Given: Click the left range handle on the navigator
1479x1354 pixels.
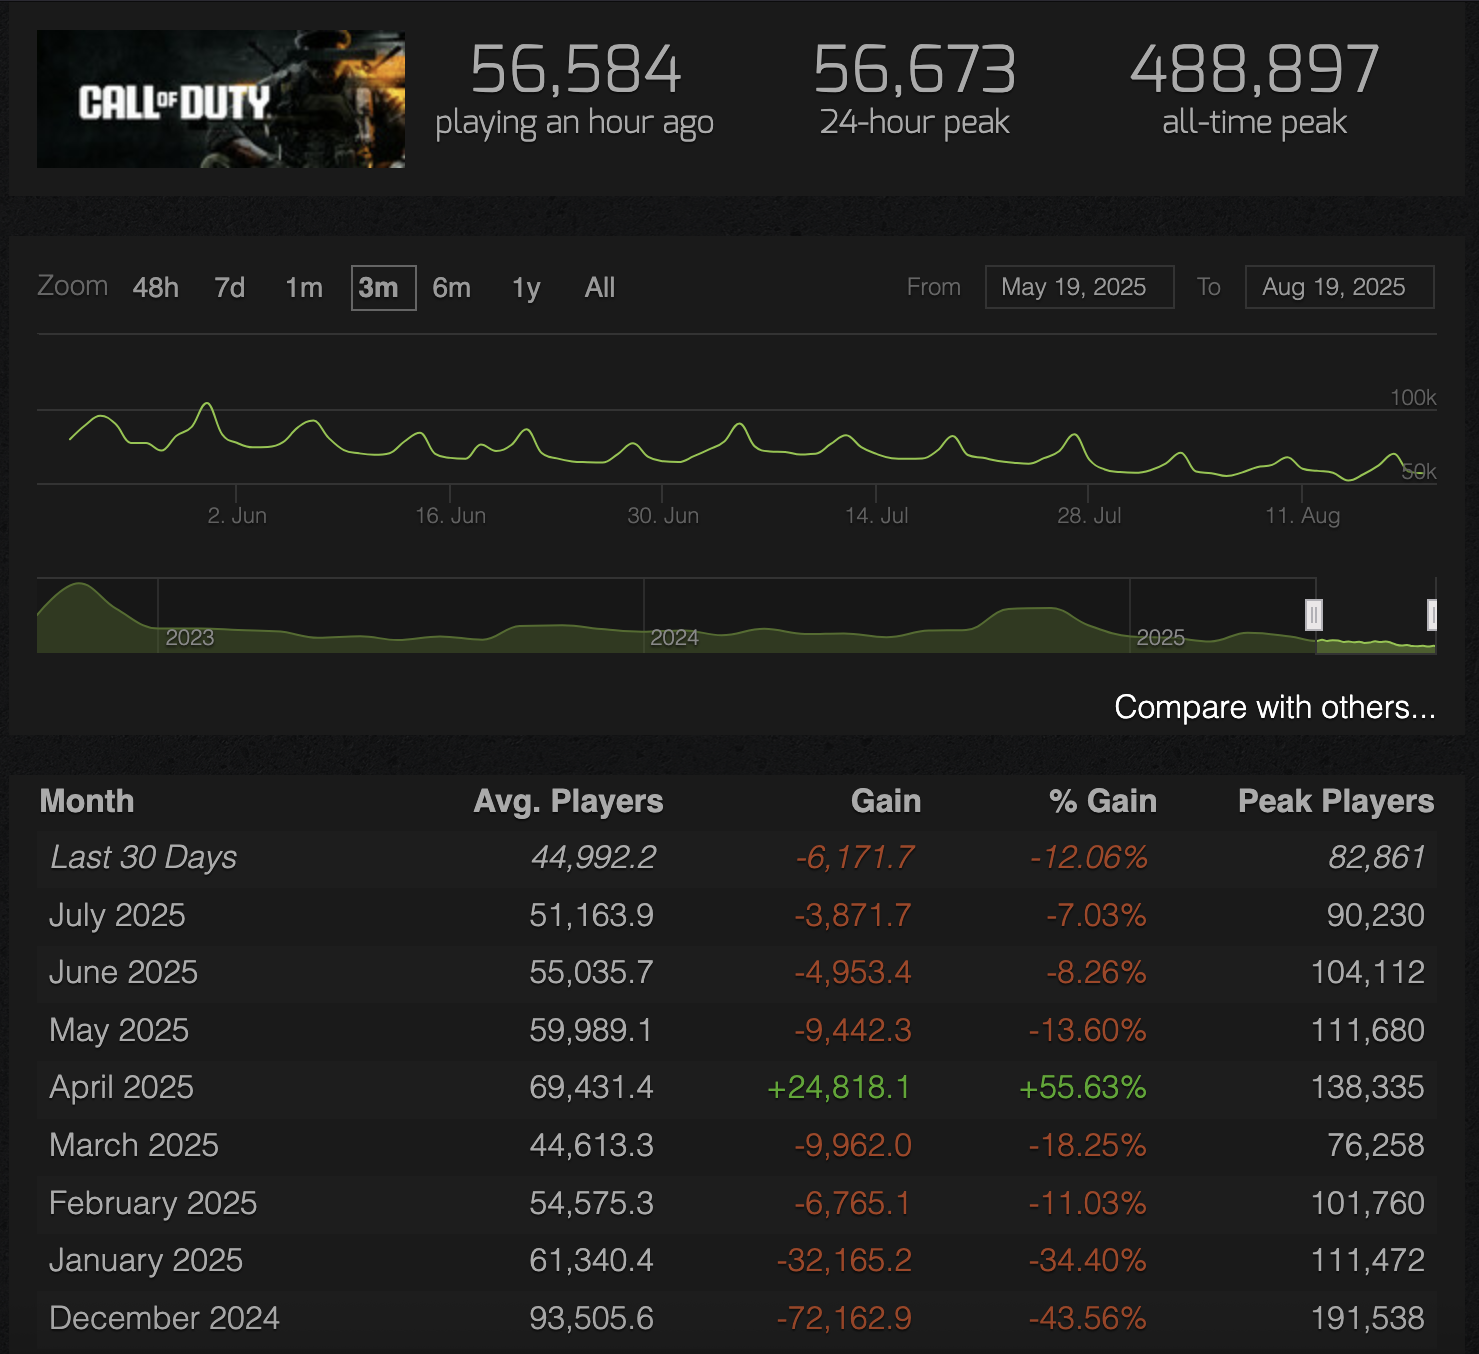Looking at the screenshot, I should pyautogui.click(x=1314, y=614).
